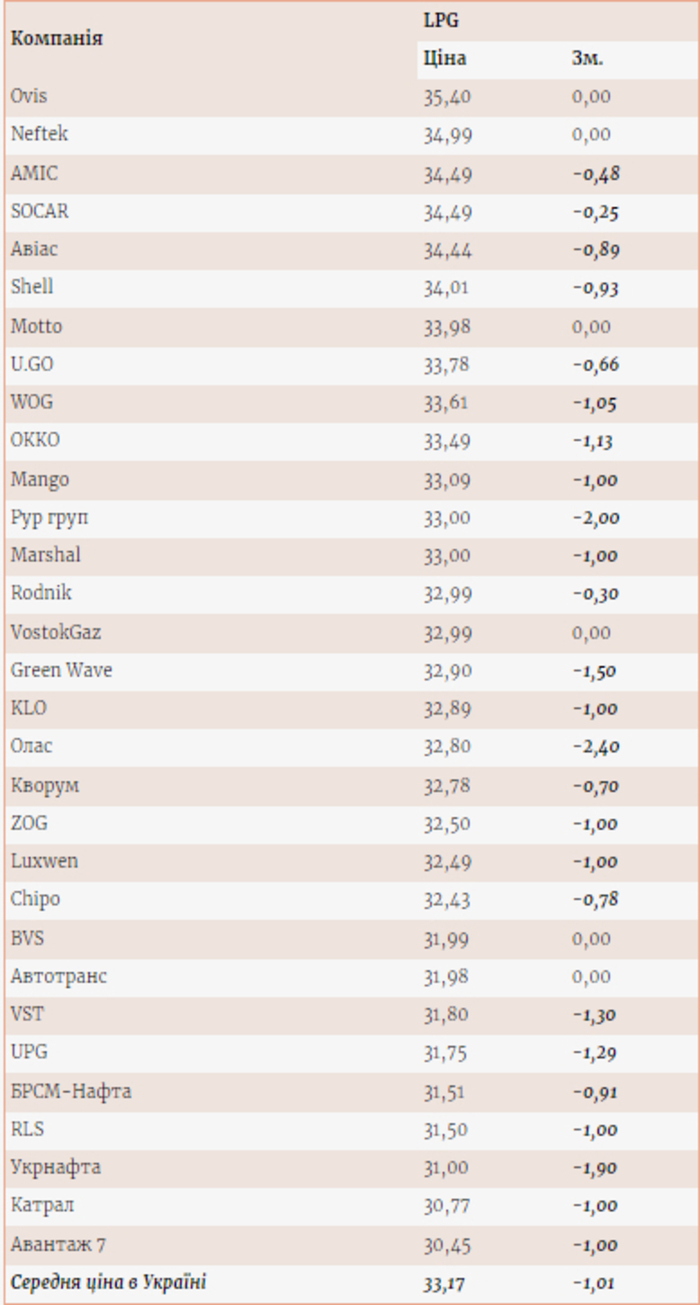Click the Авантаж 7 price 30,45
This screenshot has width=700, height=1305.
coord(446,1245)
